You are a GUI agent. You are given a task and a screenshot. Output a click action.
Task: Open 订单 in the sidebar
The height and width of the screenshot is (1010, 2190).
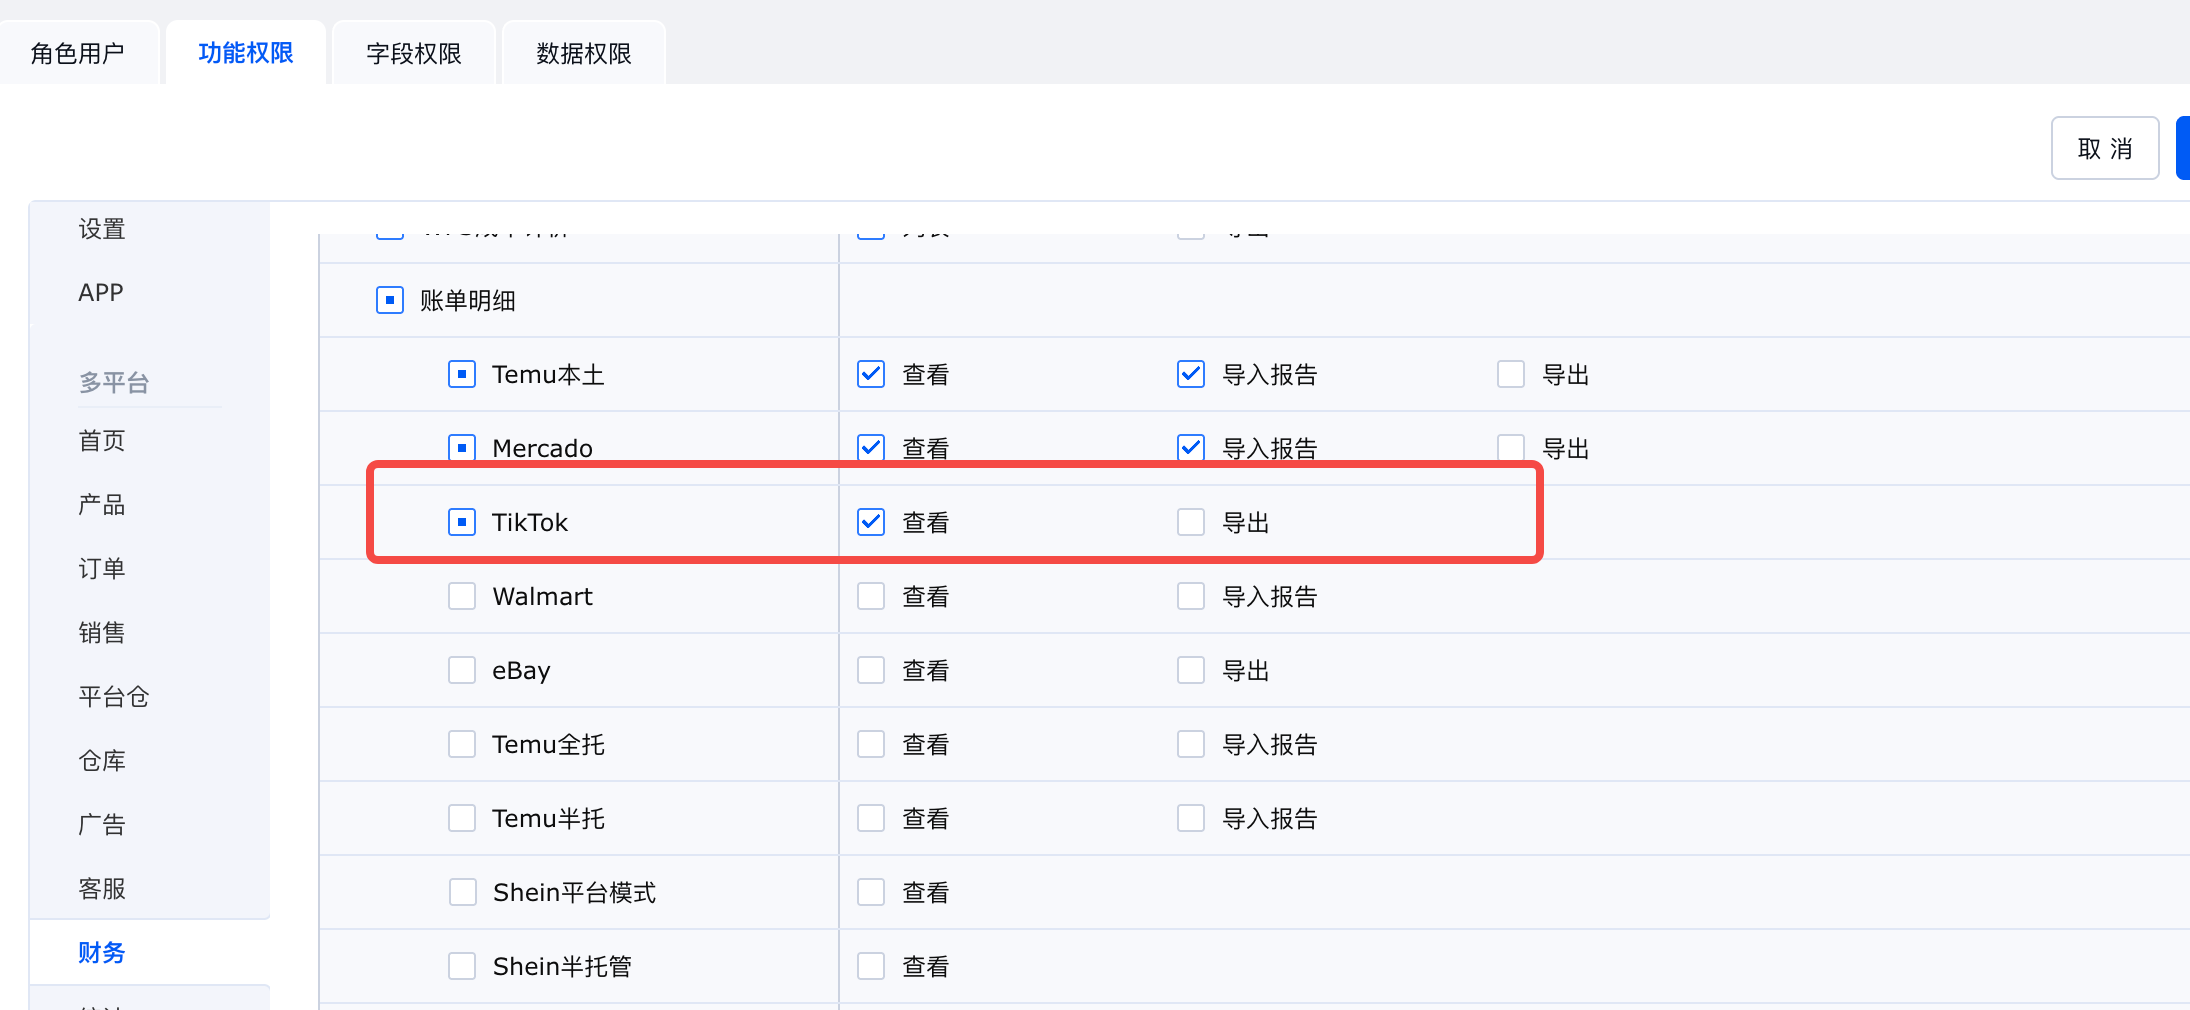point(102,568)
